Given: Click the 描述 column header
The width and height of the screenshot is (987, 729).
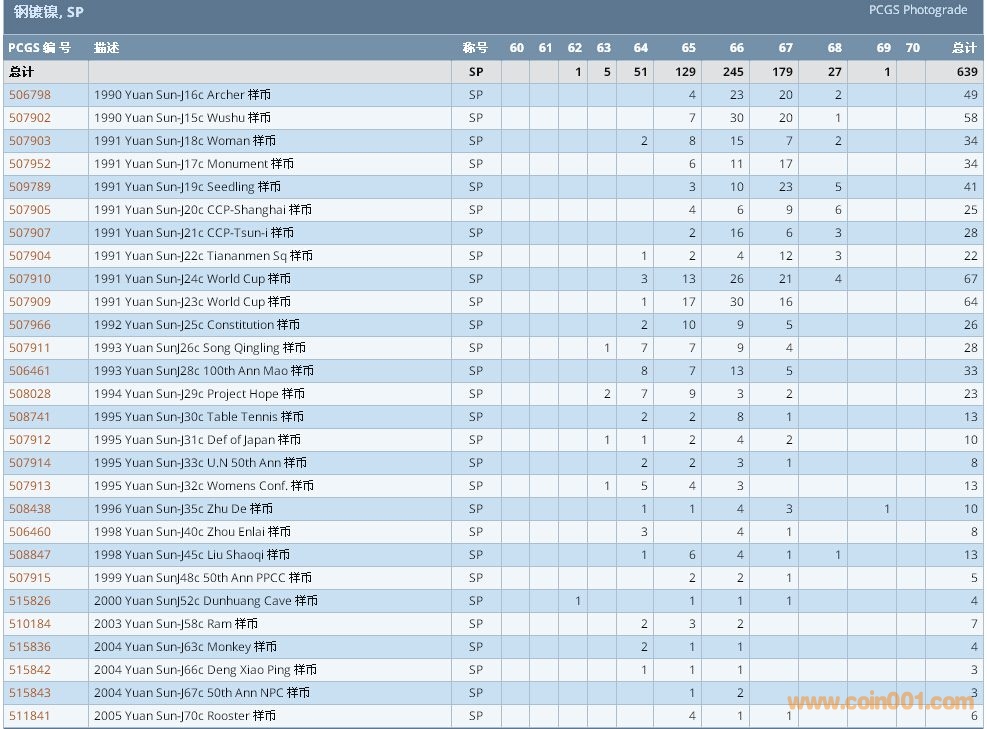Looking at the screenshot, I should point(106,48).
